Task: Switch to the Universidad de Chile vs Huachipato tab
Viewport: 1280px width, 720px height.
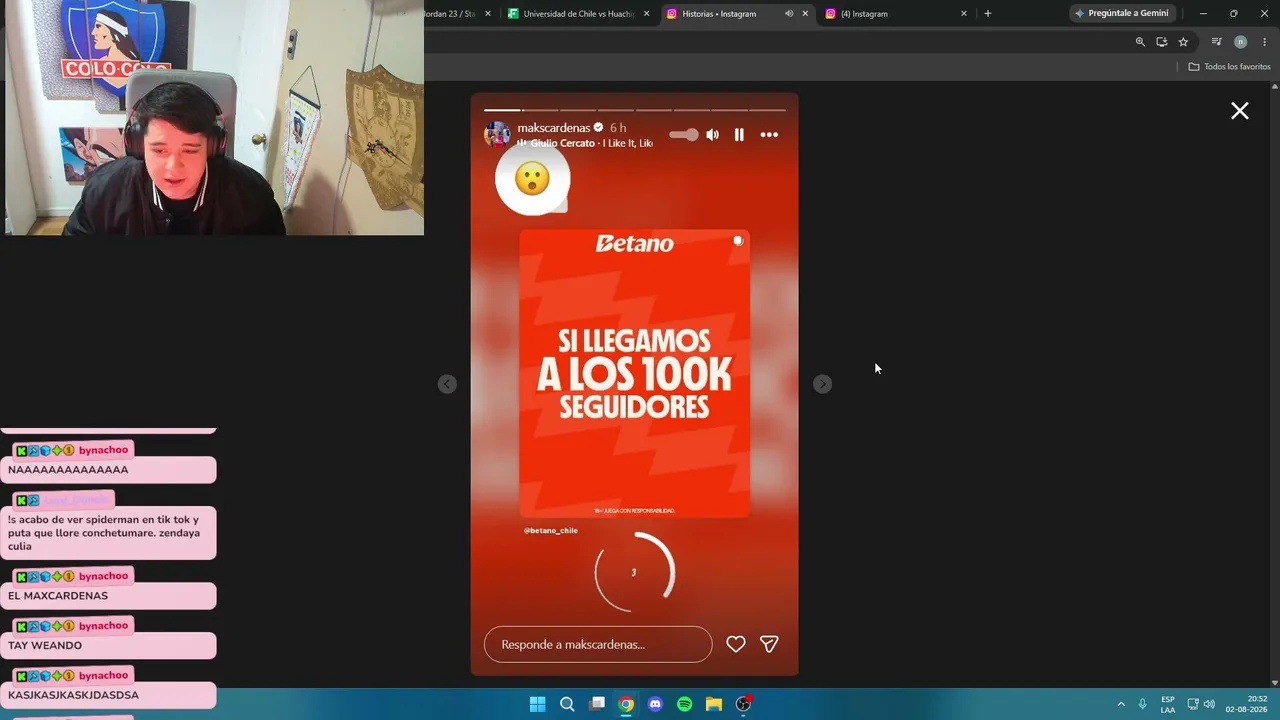Action: 579,14
